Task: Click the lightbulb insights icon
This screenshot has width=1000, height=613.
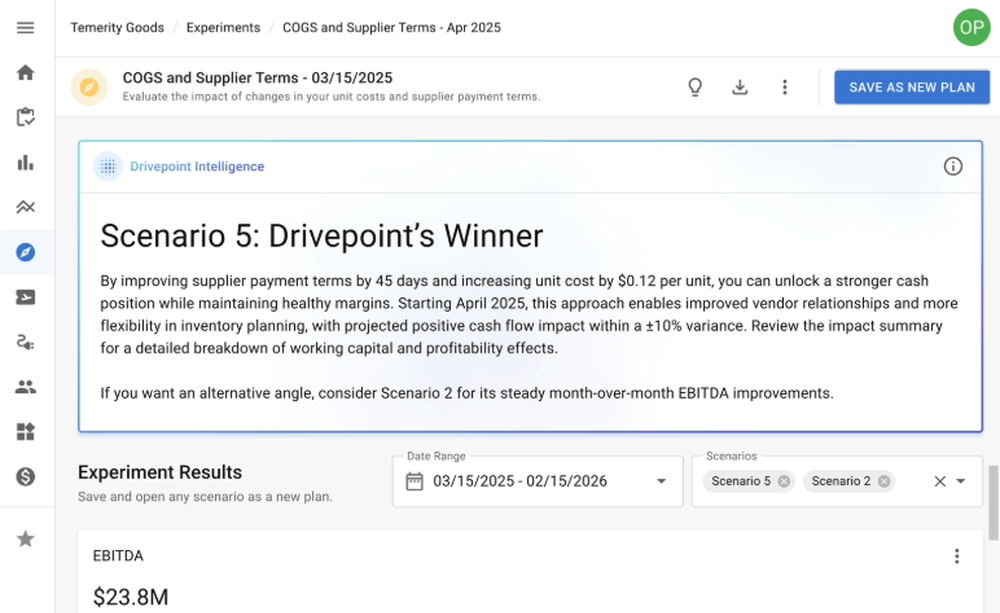Action: coord(695,87)
